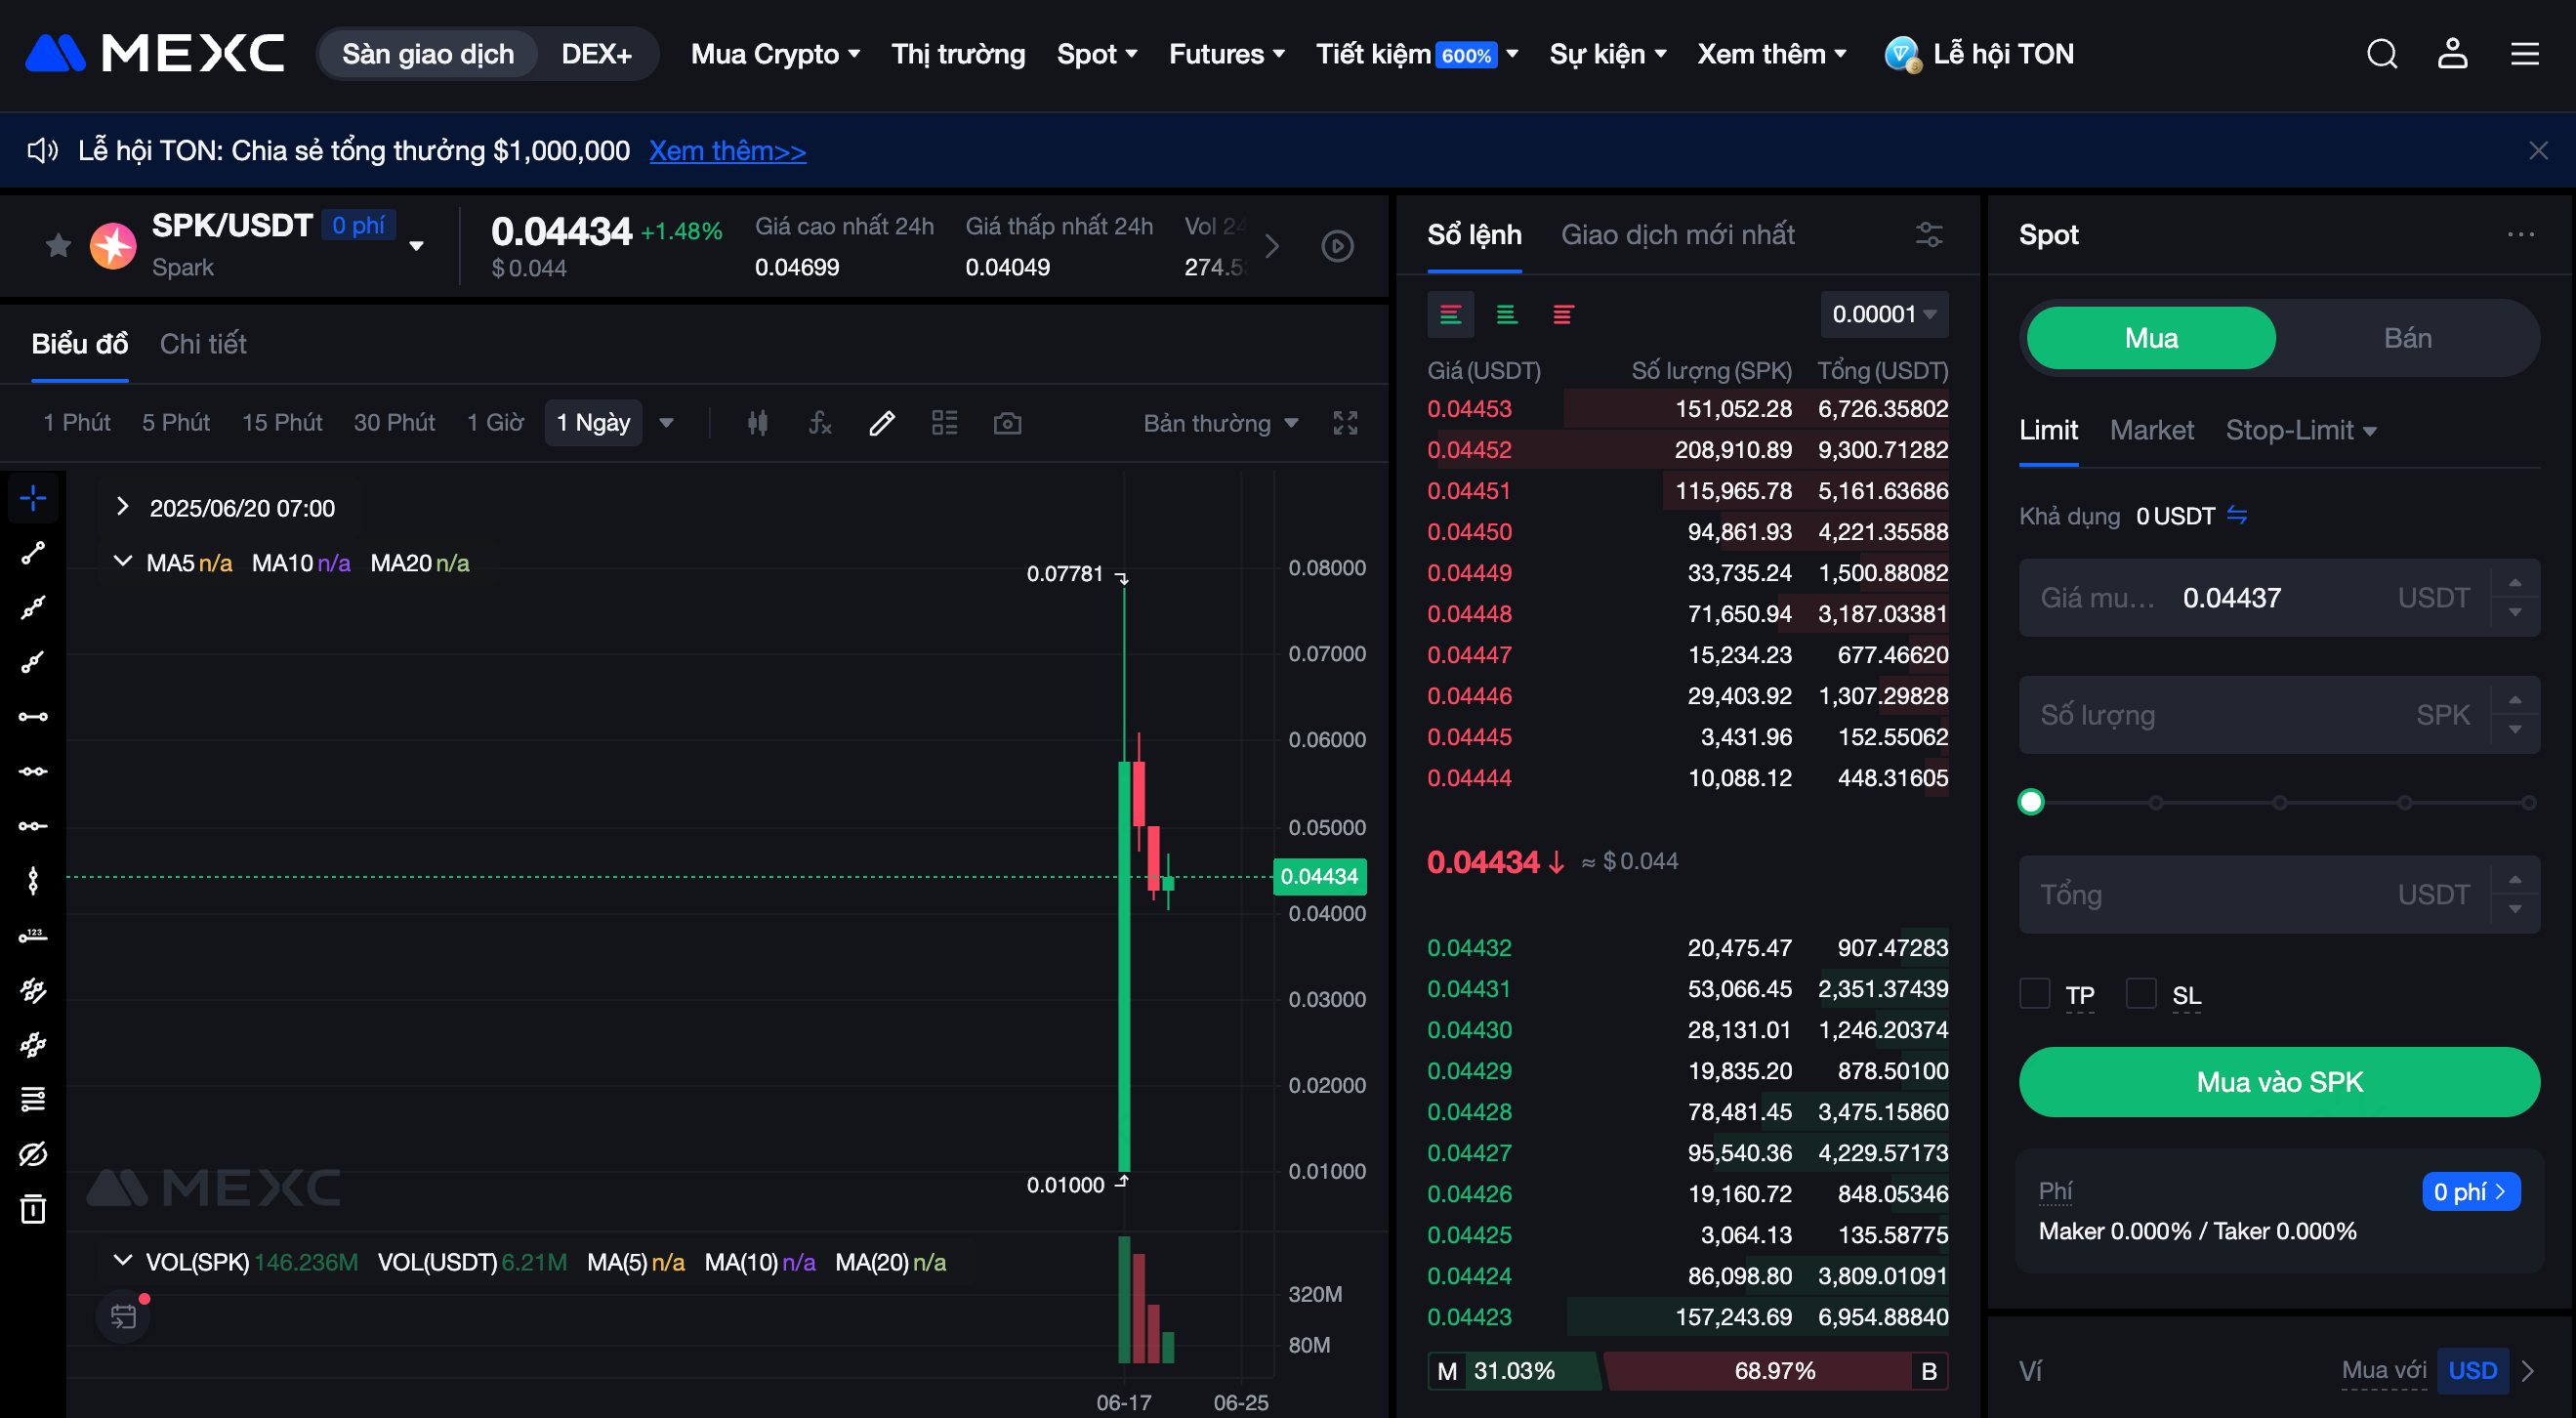Delete drawings with the trash icon
Viewport: 2576px width, 1418px height.
click(x=33, y=1208)
